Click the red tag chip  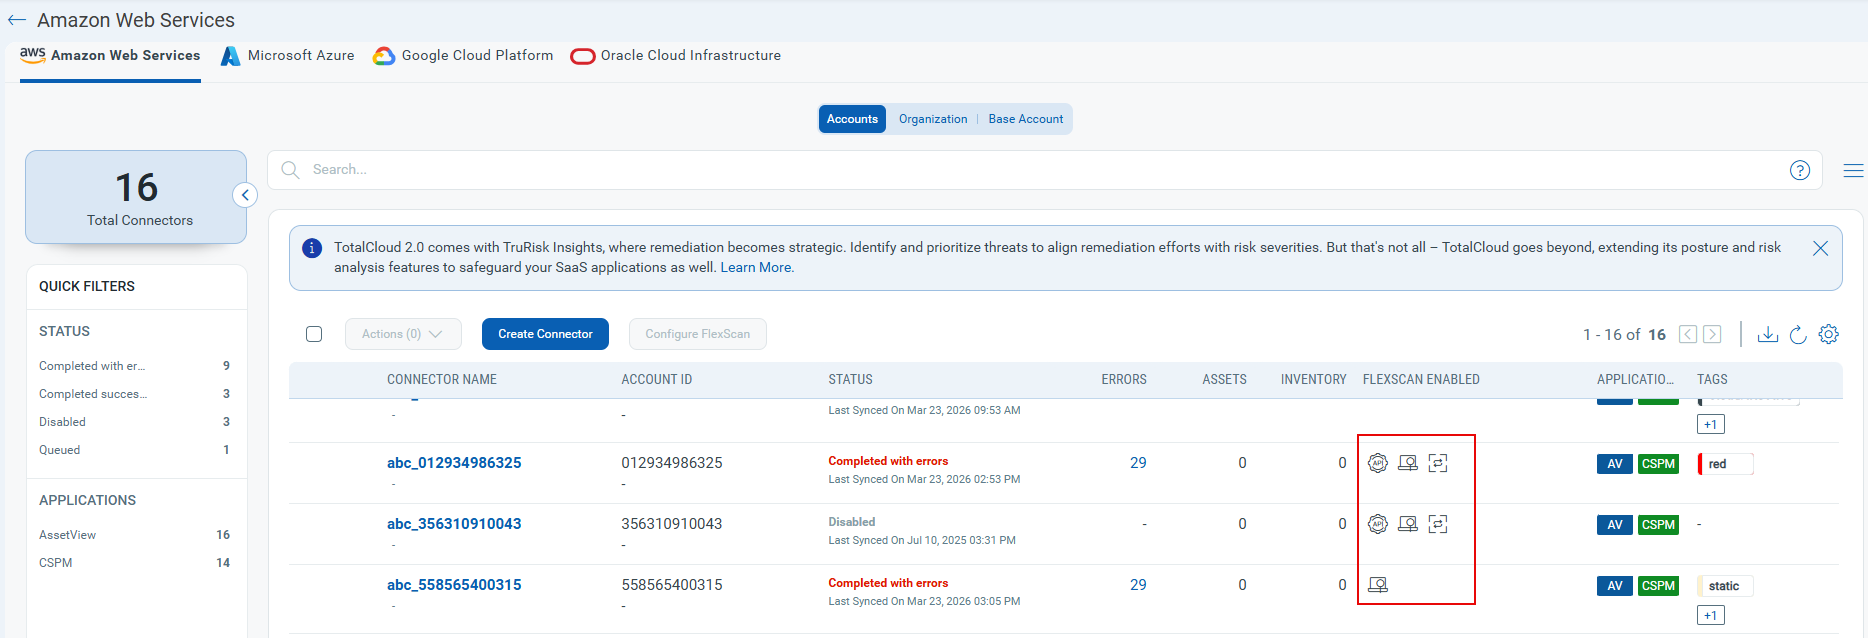coord(1726,464)
